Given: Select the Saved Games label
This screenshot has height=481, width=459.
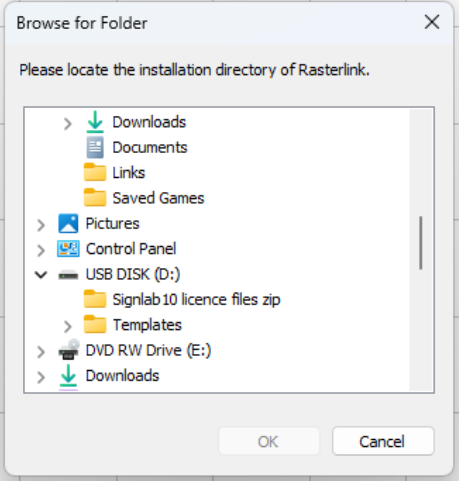Looking at the screenshot, I should (158, 198).
